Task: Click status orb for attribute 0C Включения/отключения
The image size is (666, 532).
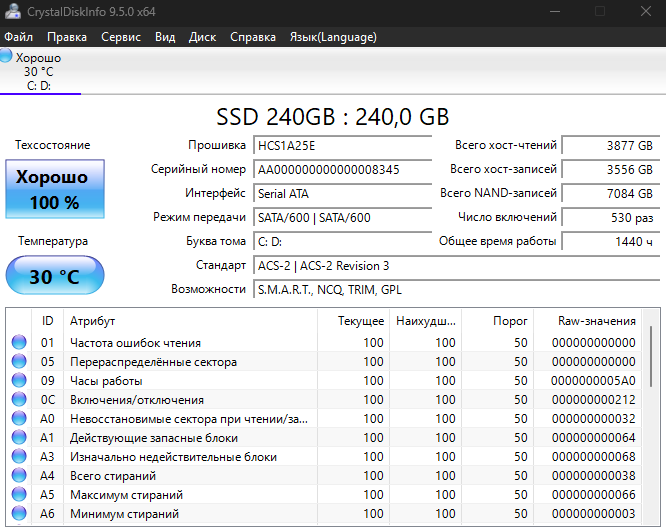Action: pyautogui.click(x=19, y=399)
